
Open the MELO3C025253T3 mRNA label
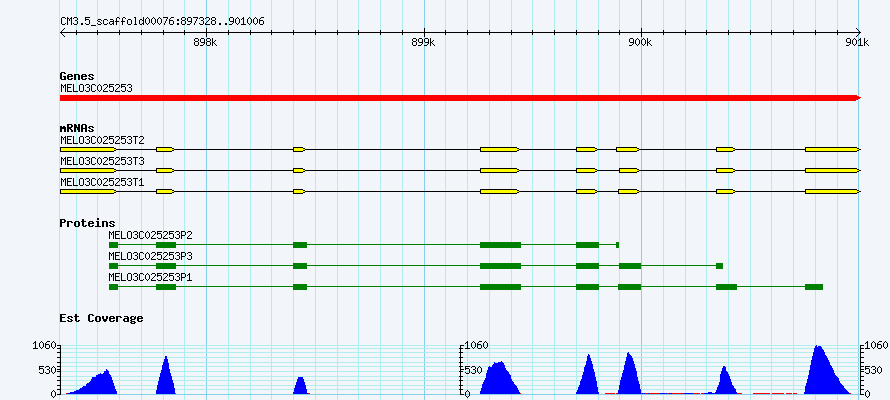(102, 161)
